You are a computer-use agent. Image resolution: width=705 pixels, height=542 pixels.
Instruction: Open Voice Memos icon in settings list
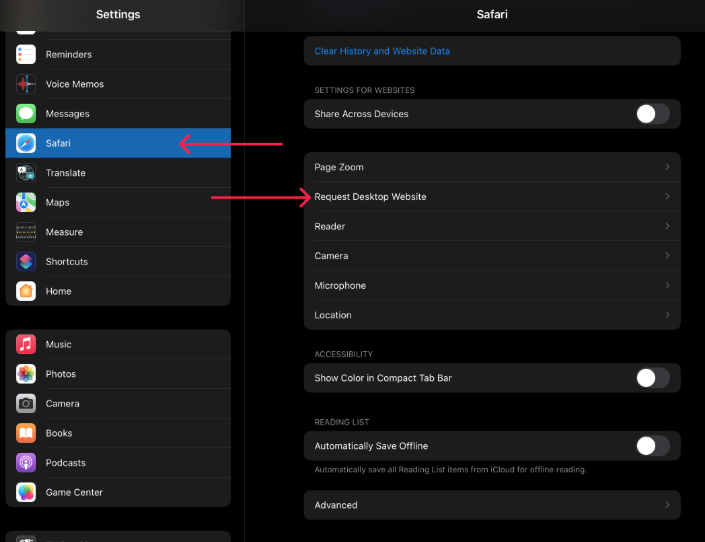click(26, 84)
